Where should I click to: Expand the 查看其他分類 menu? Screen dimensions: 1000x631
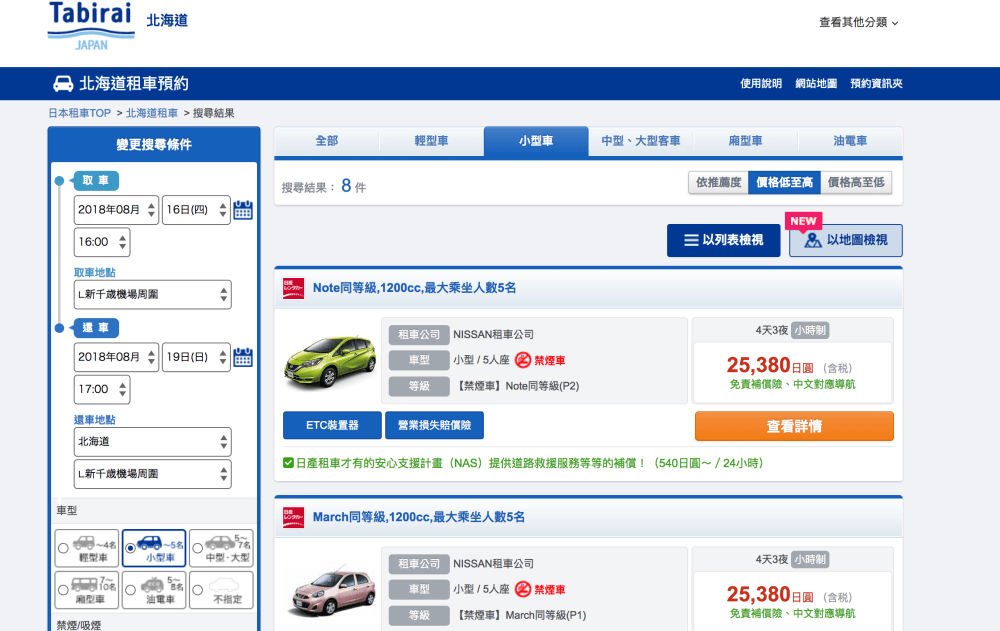point(858,22)
